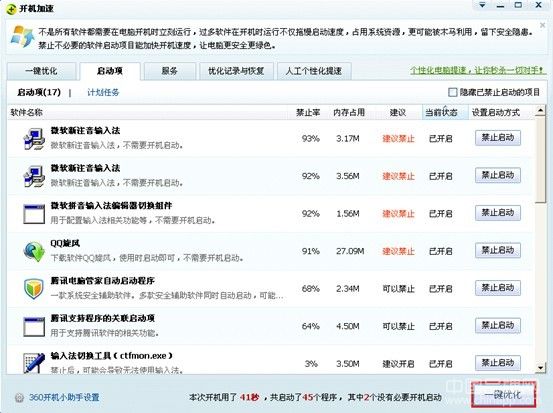Image resolution: width=553 pixels, height=413 pixels.
Task: Open the 个性化电脑提速 green link
Action: 478,70
